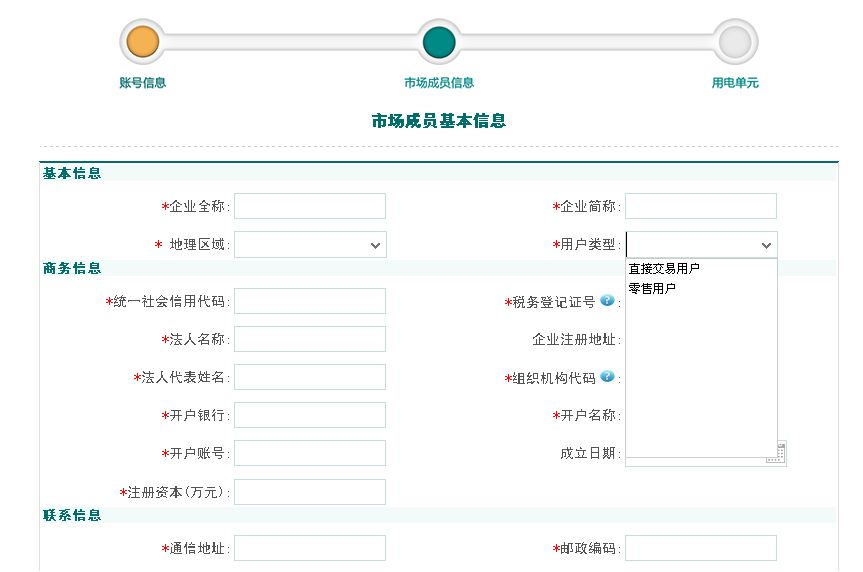Click the teal 市场成员信息 step circle

point(439,42)
